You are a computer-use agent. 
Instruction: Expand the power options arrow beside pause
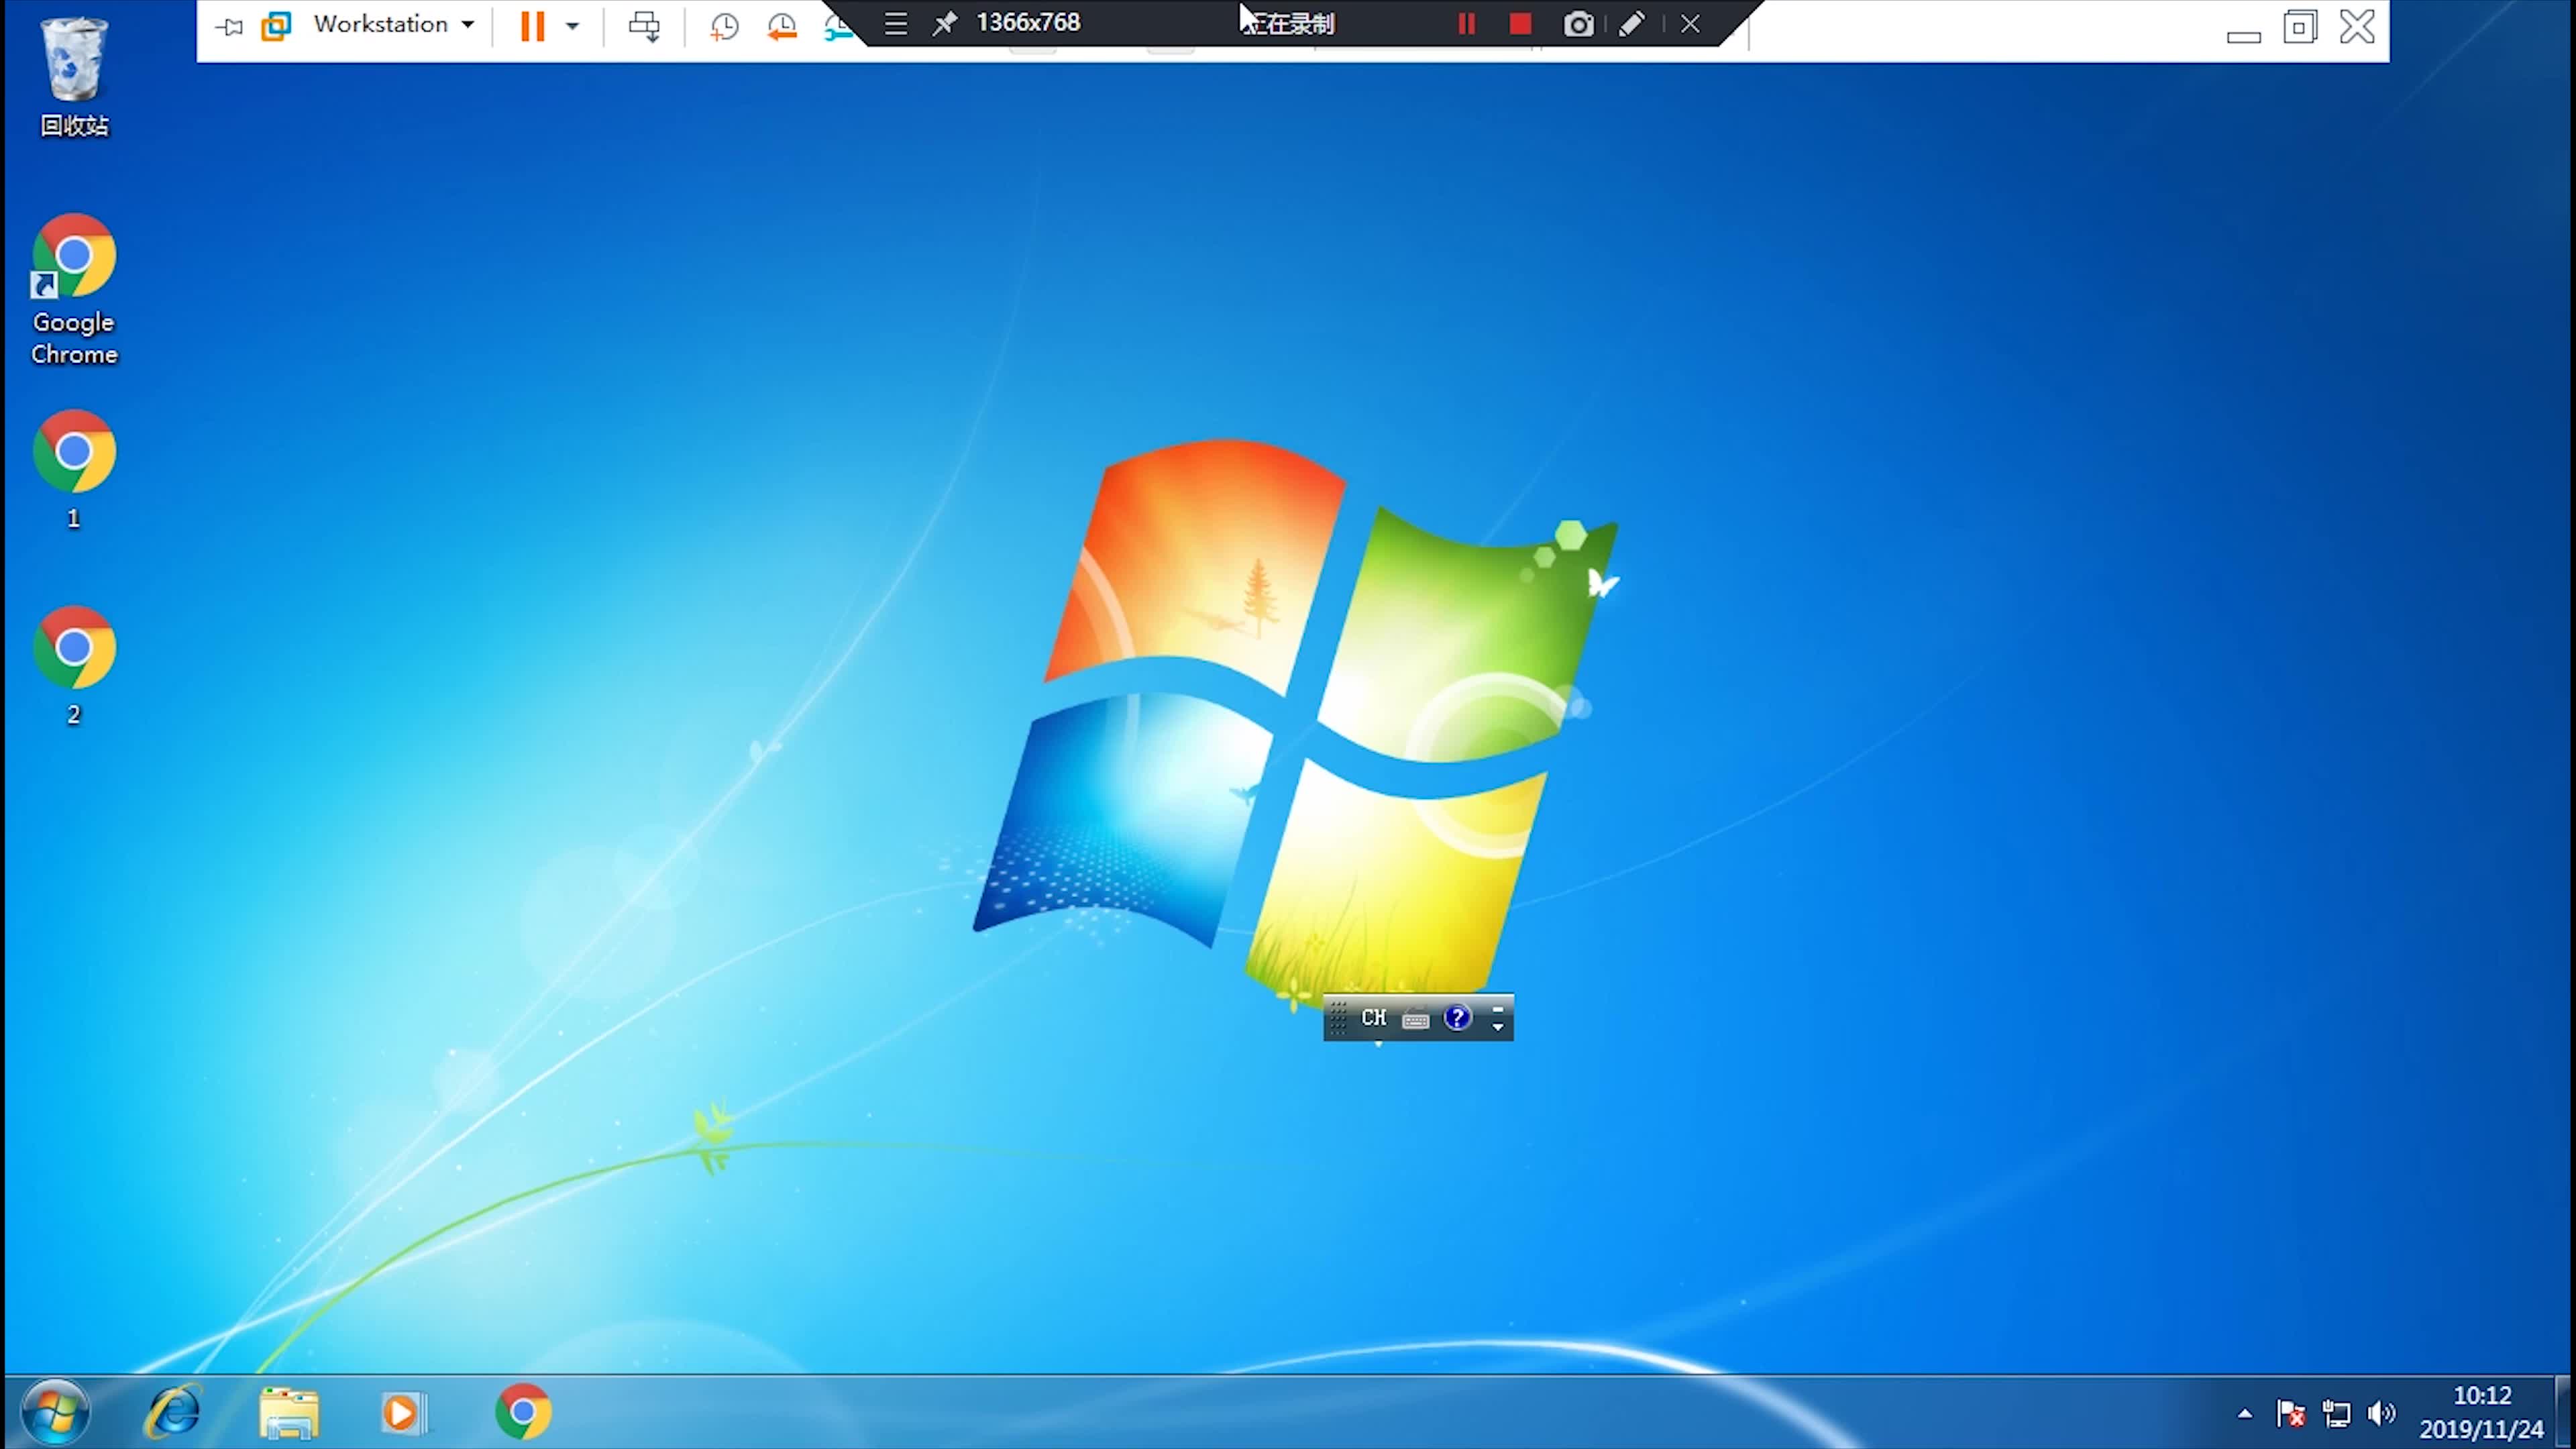coord(572,26)
